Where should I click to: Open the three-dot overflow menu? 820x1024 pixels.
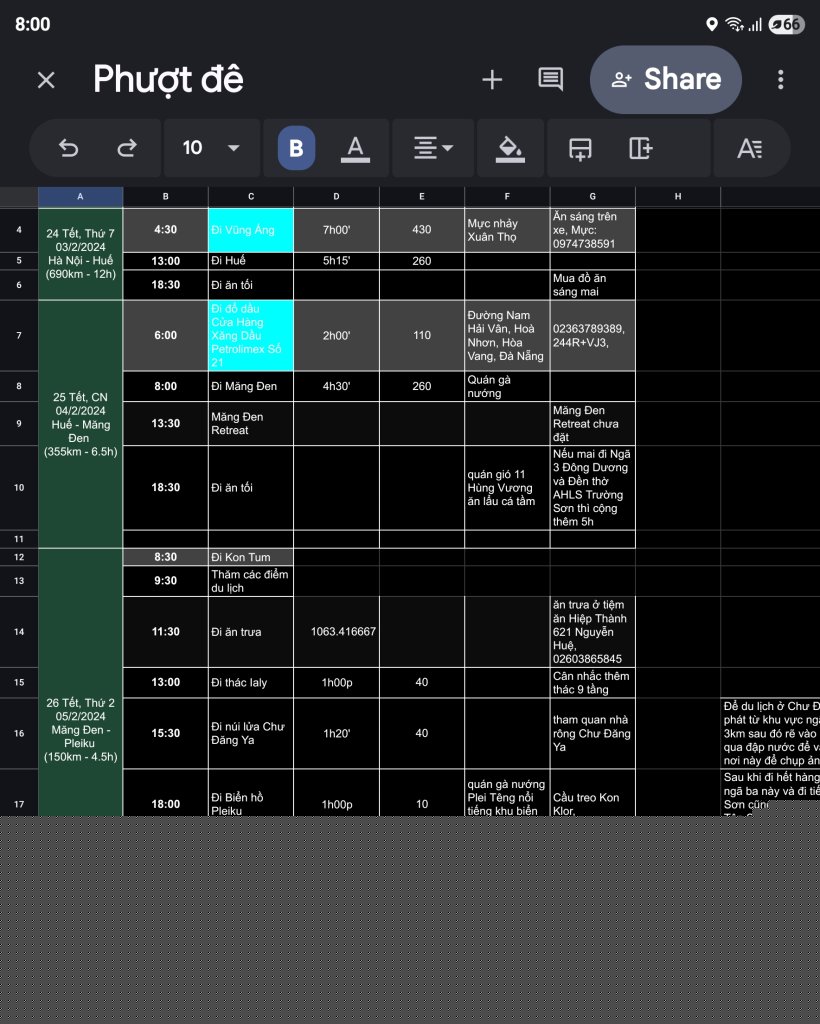(781, 80)
